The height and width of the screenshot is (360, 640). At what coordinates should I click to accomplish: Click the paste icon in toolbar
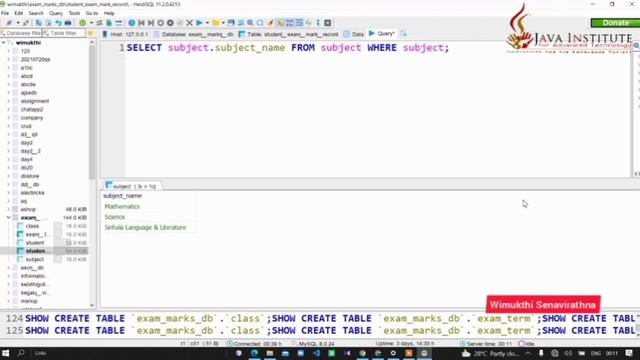49,23
